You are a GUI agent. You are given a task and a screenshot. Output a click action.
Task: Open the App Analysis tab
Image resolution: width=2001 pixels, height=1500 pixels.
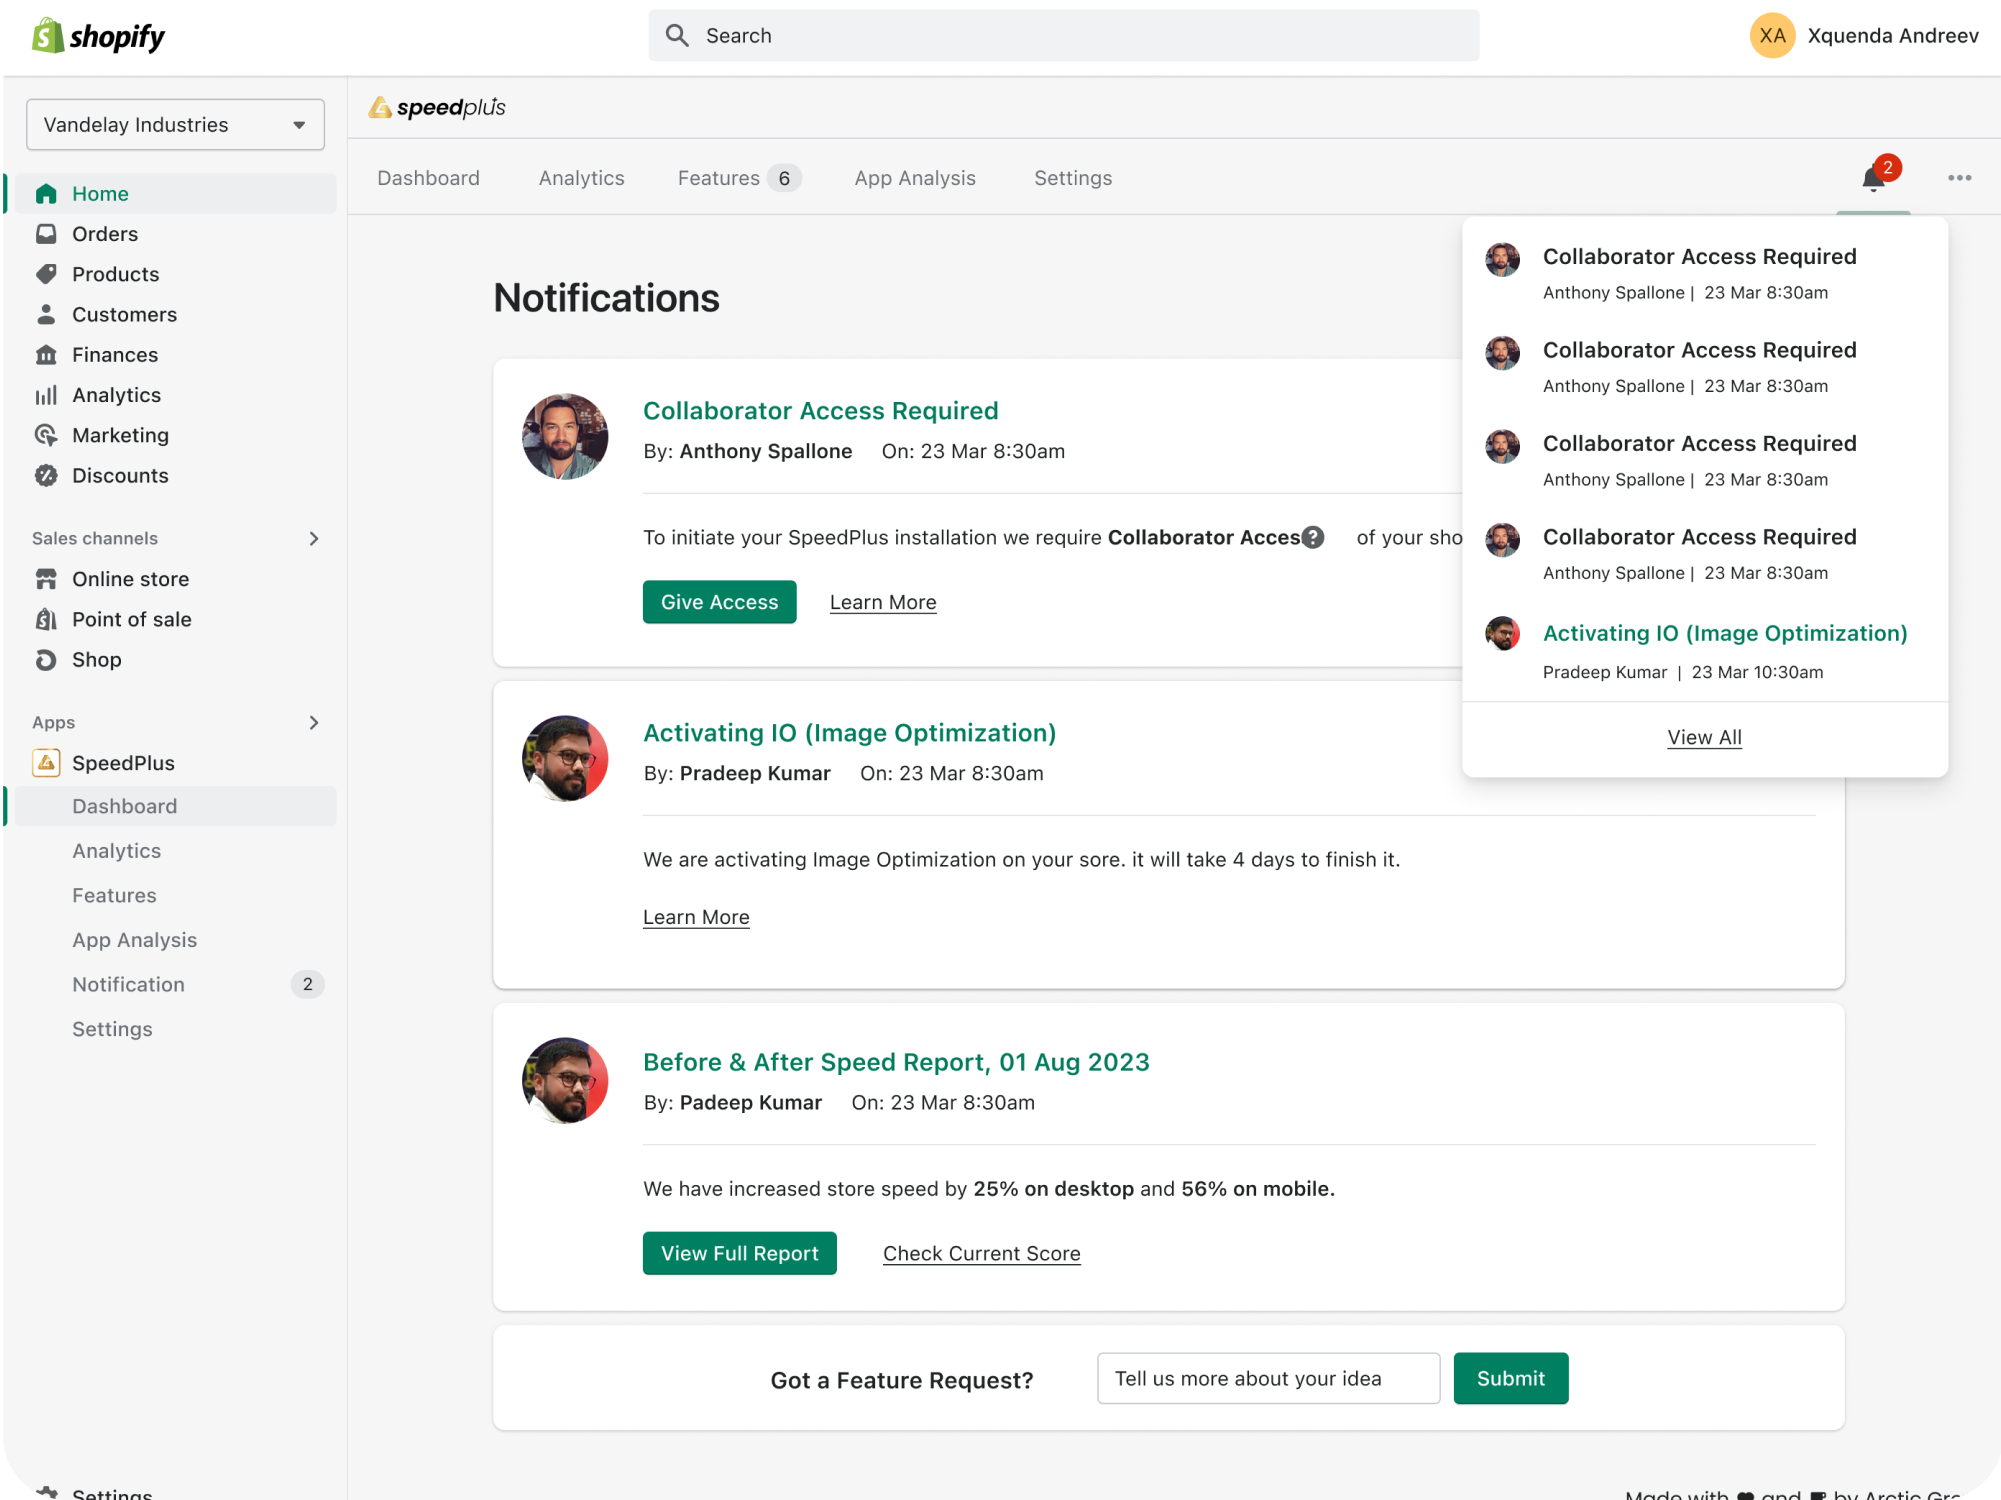914,178
